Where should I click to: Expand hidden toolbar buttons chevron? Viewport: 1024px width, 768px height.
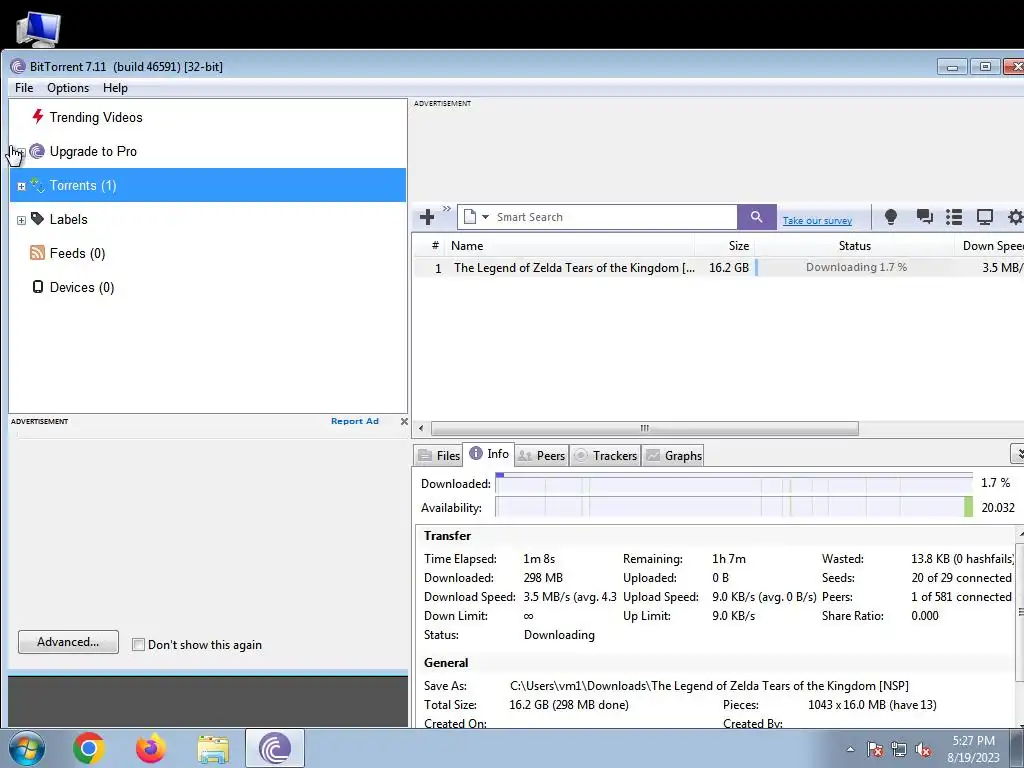click(x=447, y=209)
